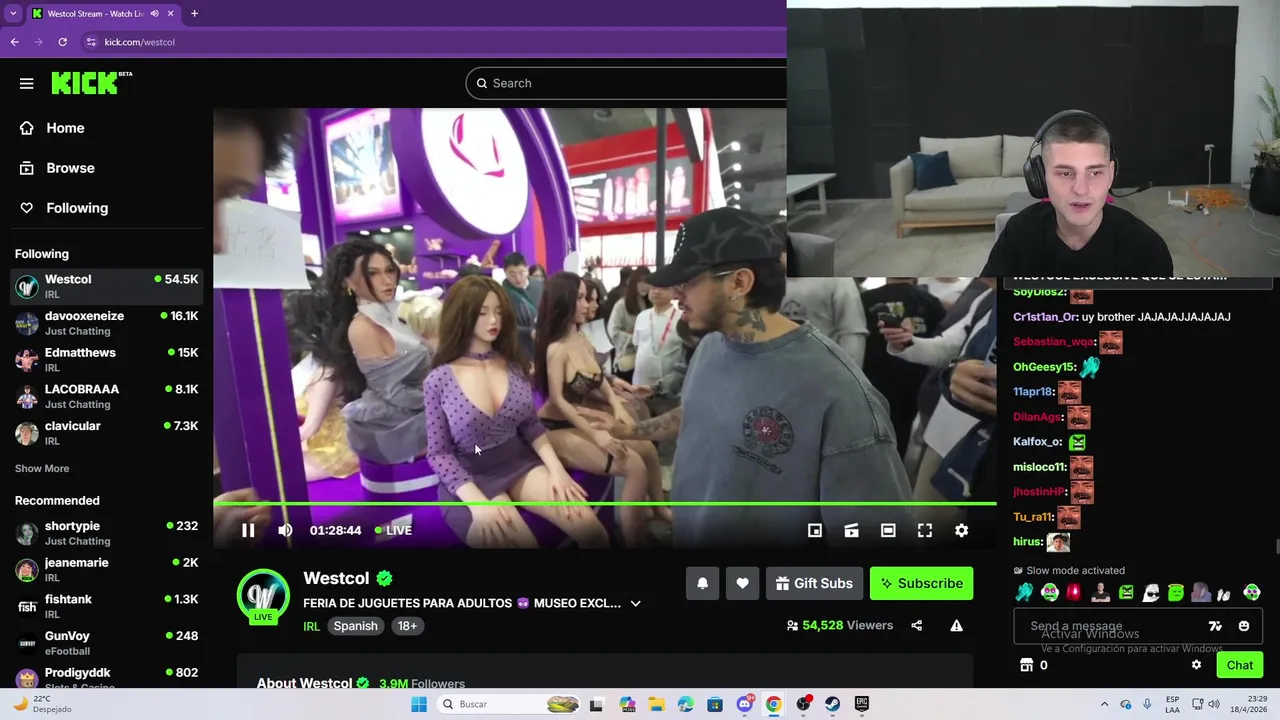
Task: Open chat settings gear
Action: 1196,665
